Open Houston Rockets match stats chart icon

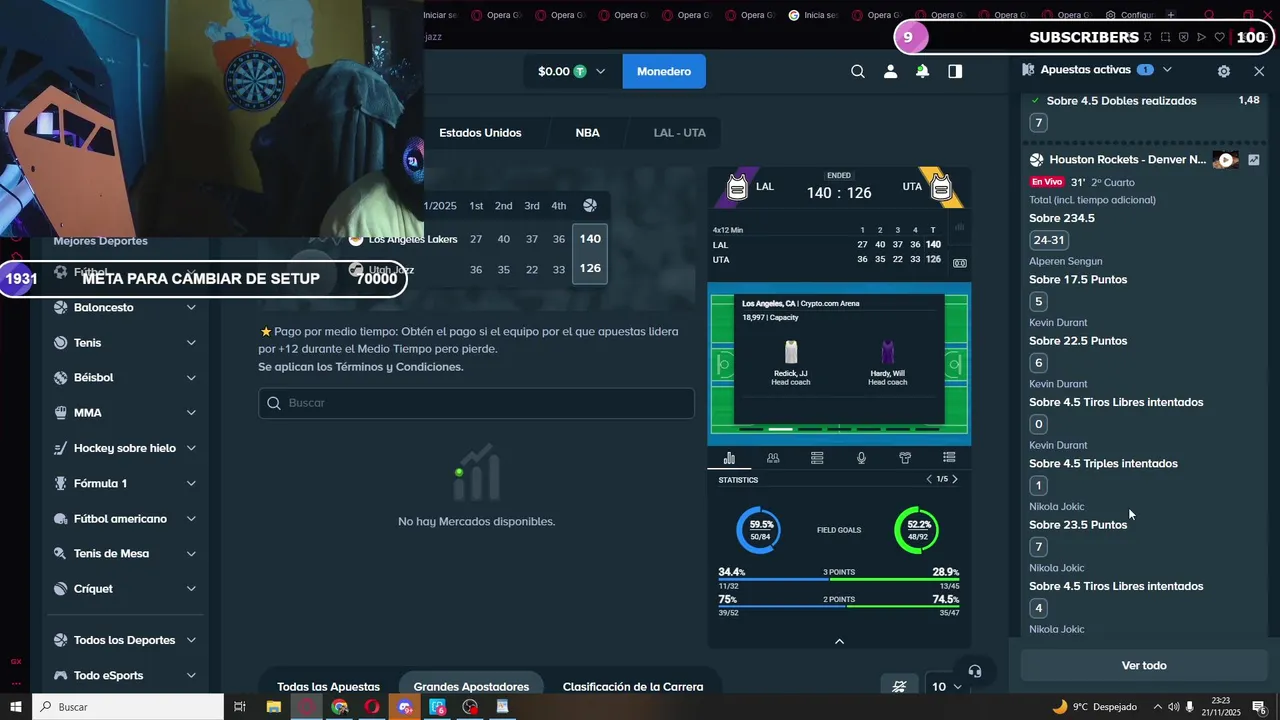click(1253, 160)
